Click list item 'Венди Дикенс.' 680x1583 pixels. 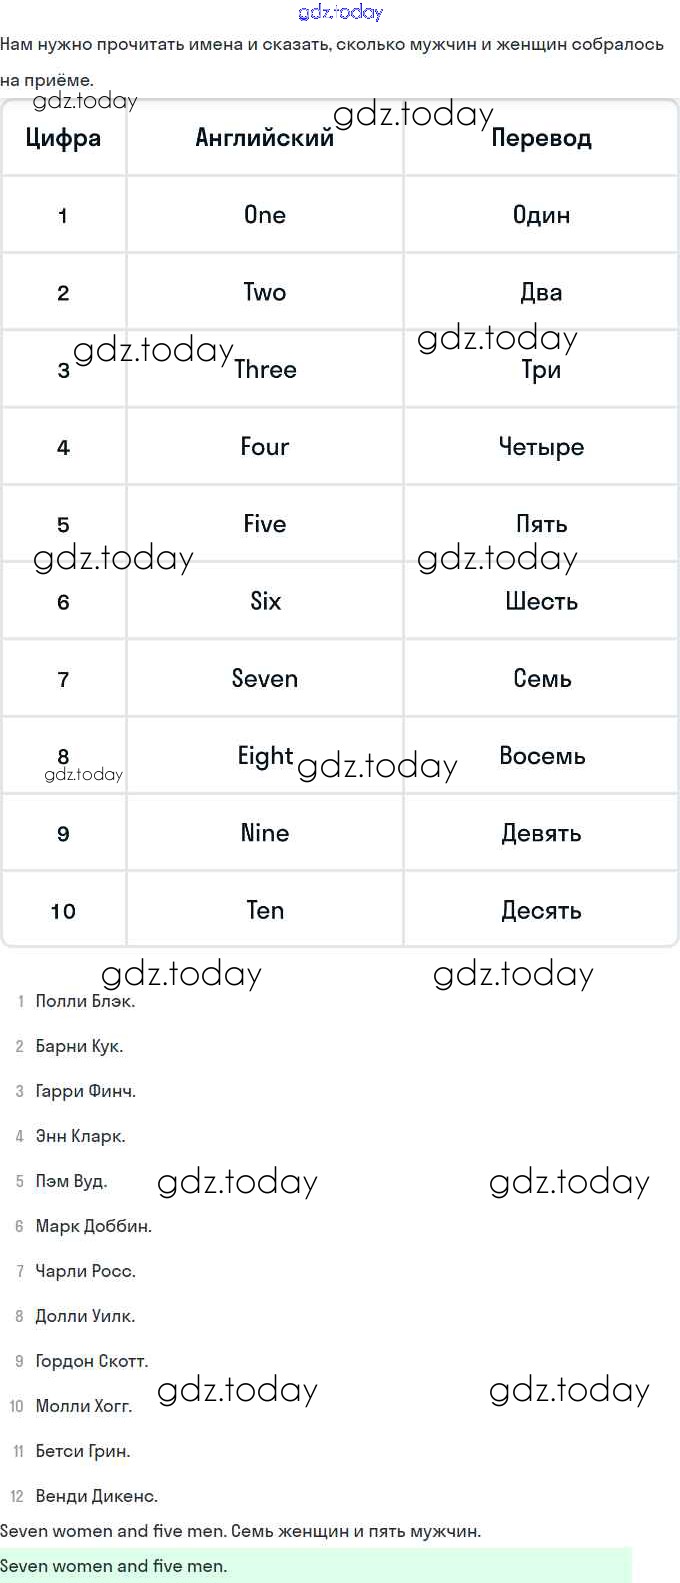click(96, 1496)
